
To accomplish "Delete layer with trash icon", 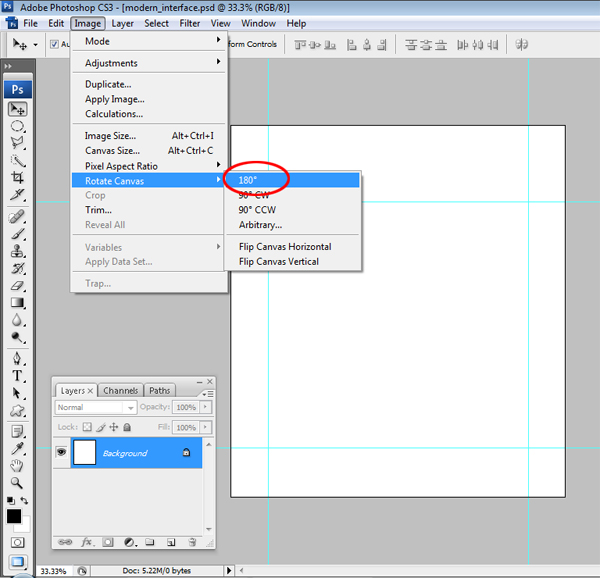I will click(x=192, y=542).
